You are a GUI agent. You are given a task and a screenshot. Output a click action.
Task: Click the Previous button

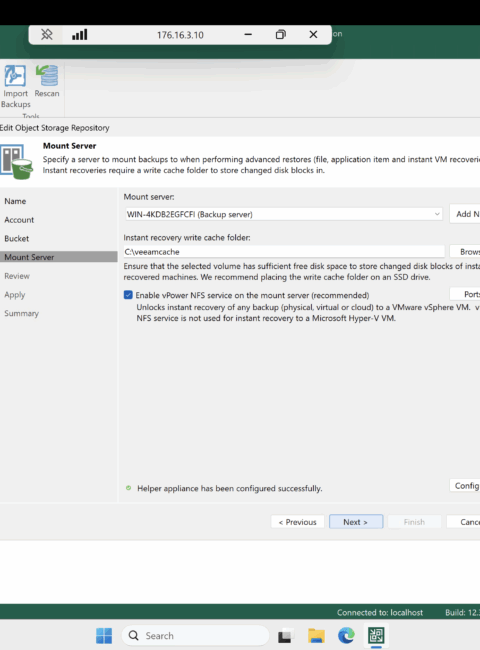pyautogui.click(x=298, y=522)
